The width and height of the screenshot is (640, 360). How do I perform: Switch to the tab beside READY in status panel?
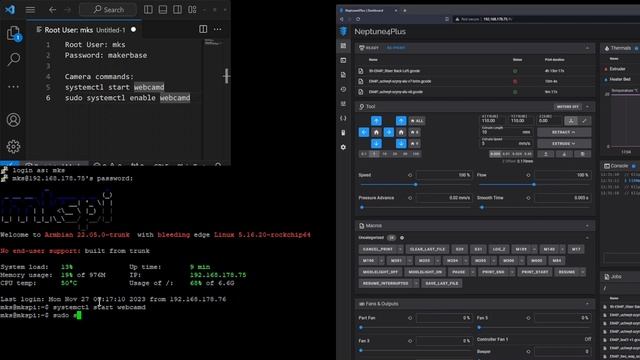(396, 48)
